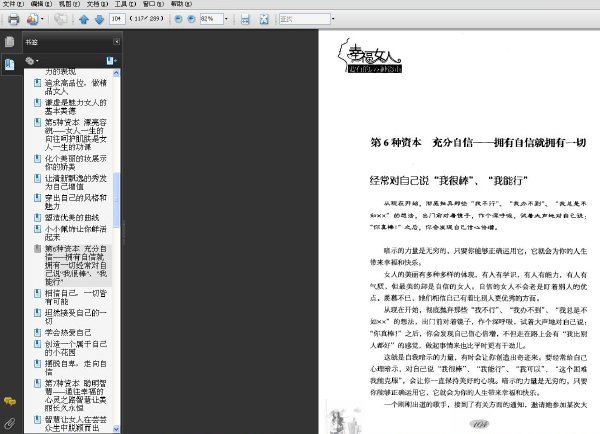The height and width of the screenshot is (434, 600).
Task: Toggle the Bookmarks panel icon in sidebar
Action: point(10,64)
